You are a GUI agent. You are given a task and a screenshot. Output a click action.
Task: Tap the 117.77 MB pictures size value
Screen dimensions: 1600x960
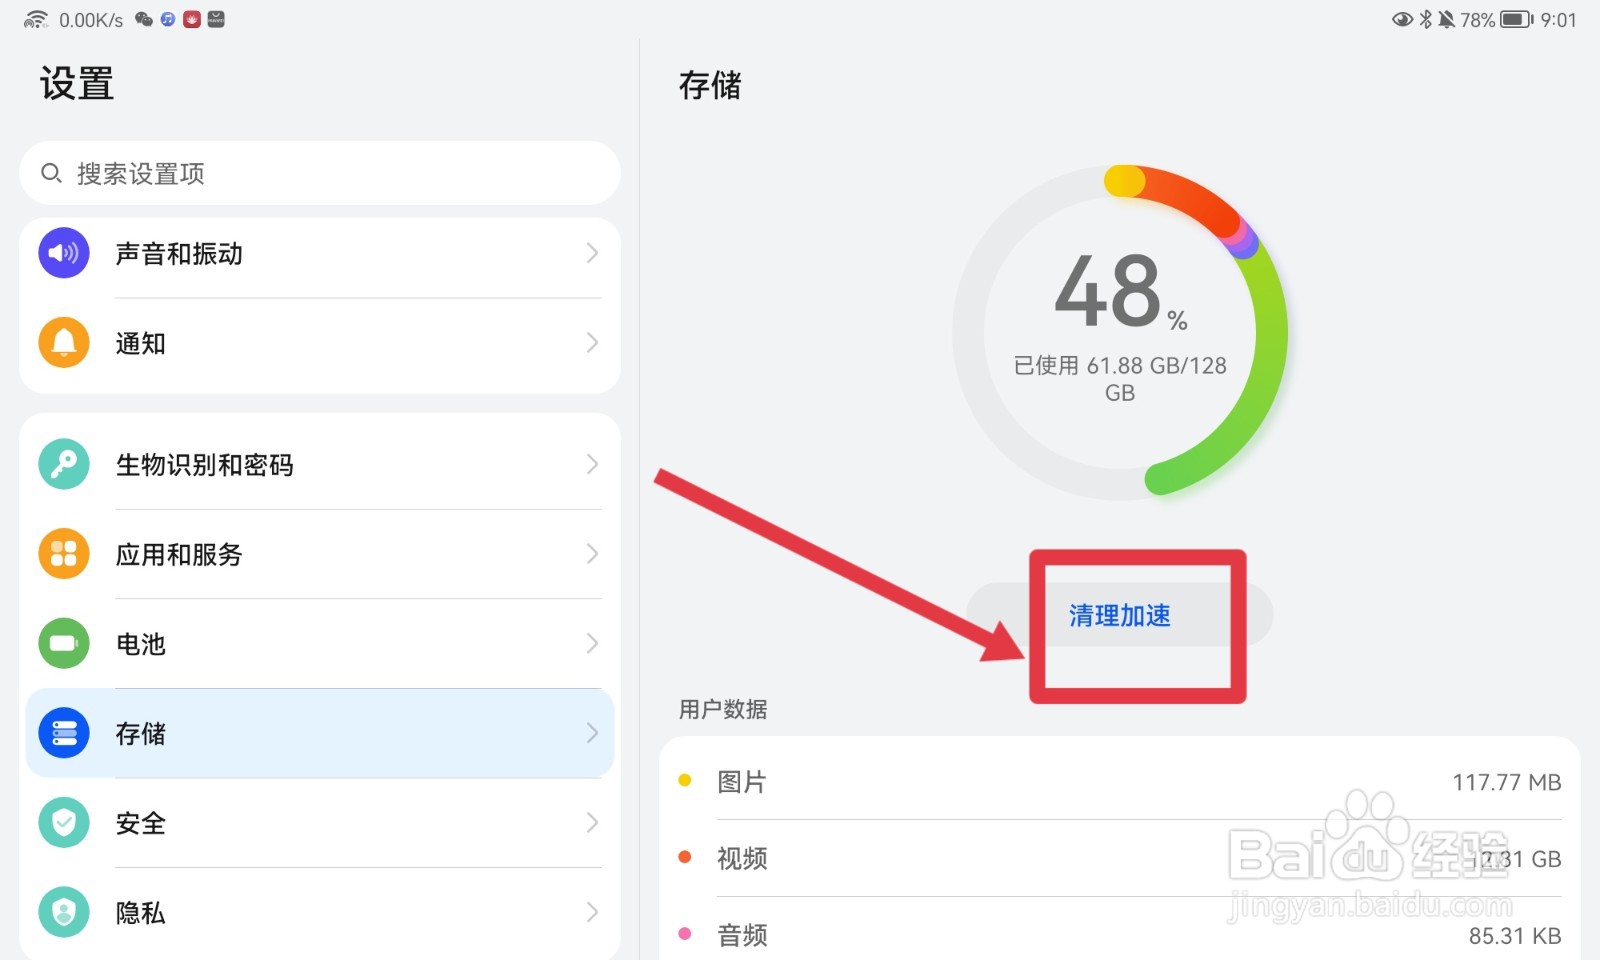(1506, 782)
